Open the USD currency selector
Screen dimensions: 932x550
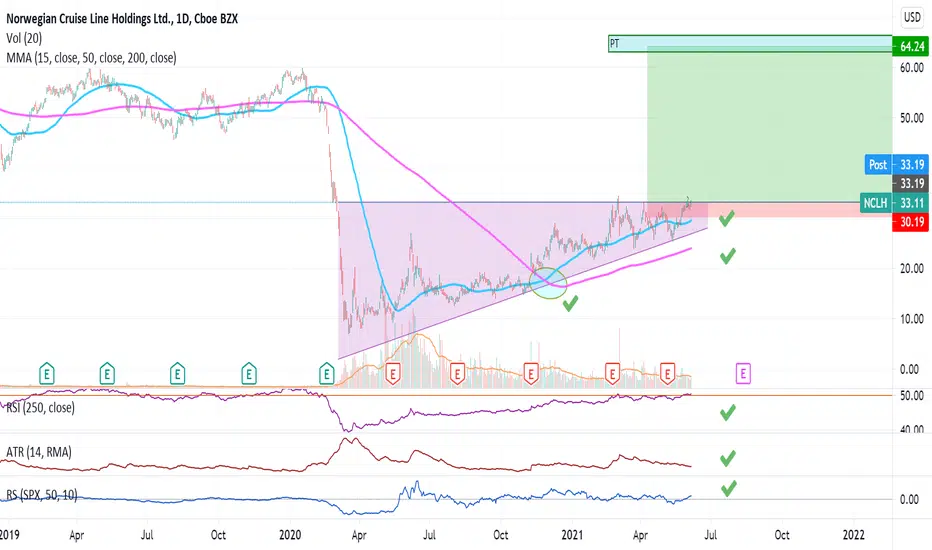(x=912, y=17)
